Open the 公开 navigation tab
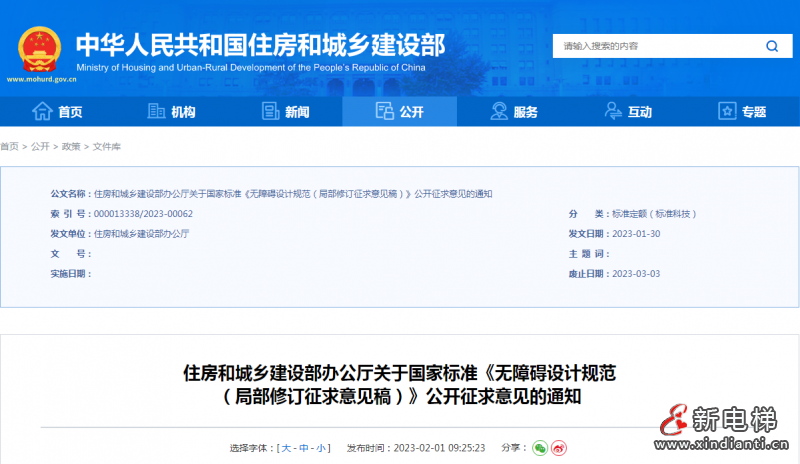 coord(399,111)
